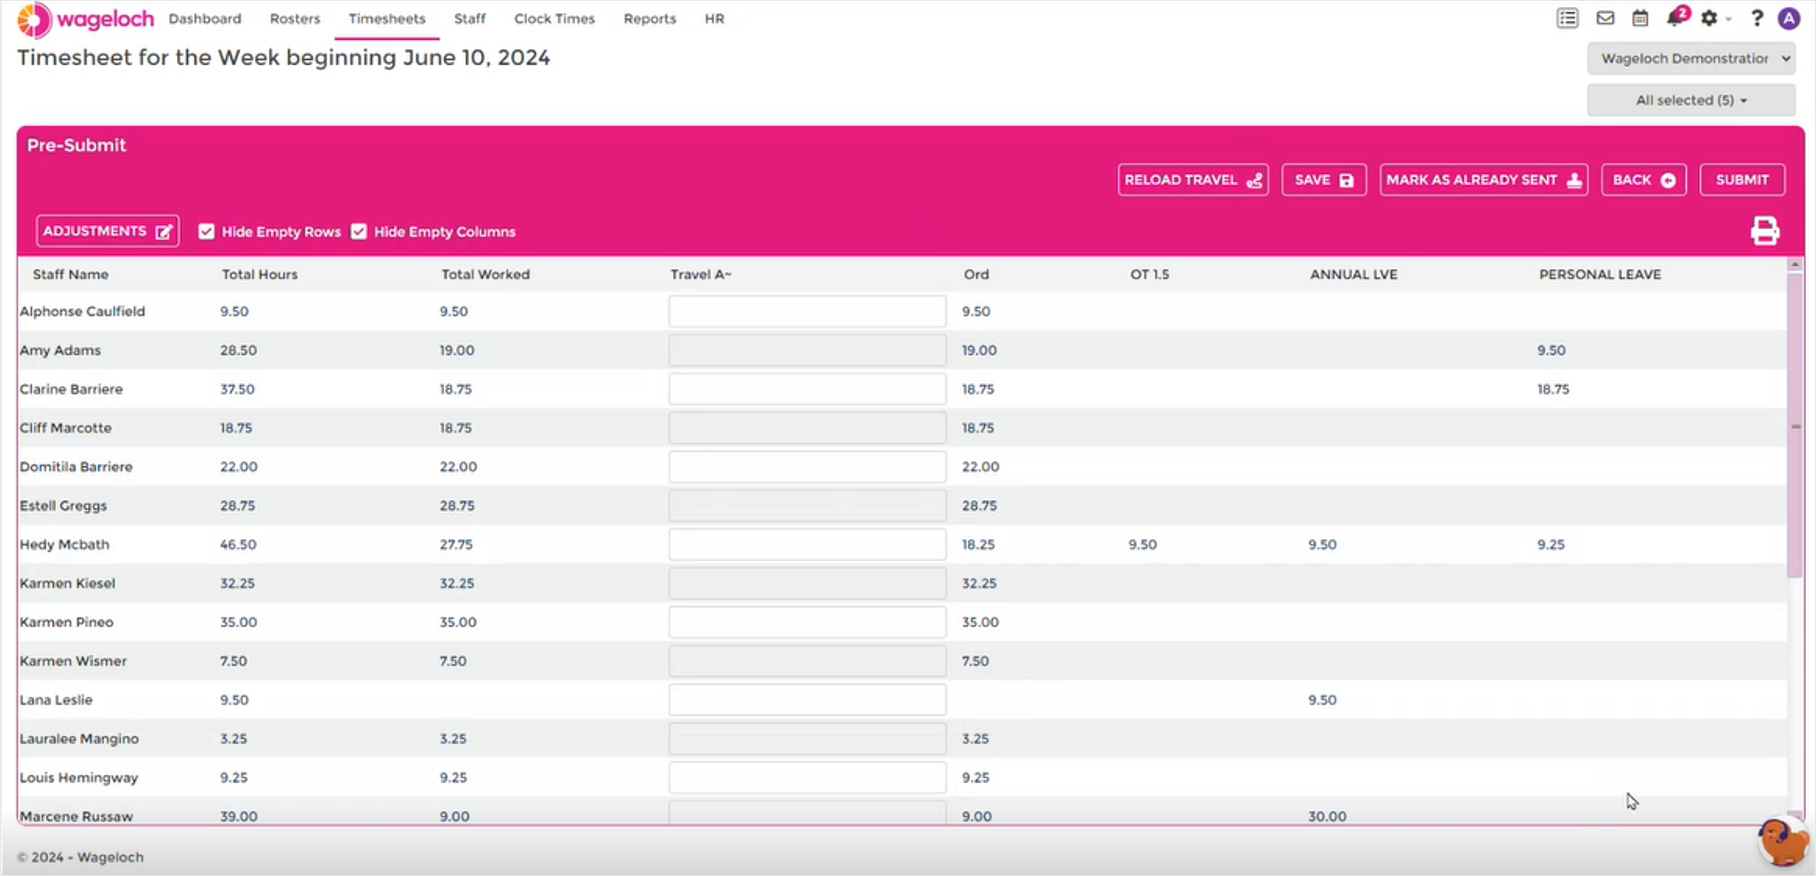
Task: Go to the Dashboard tab
Action: (x=205, y=18)
